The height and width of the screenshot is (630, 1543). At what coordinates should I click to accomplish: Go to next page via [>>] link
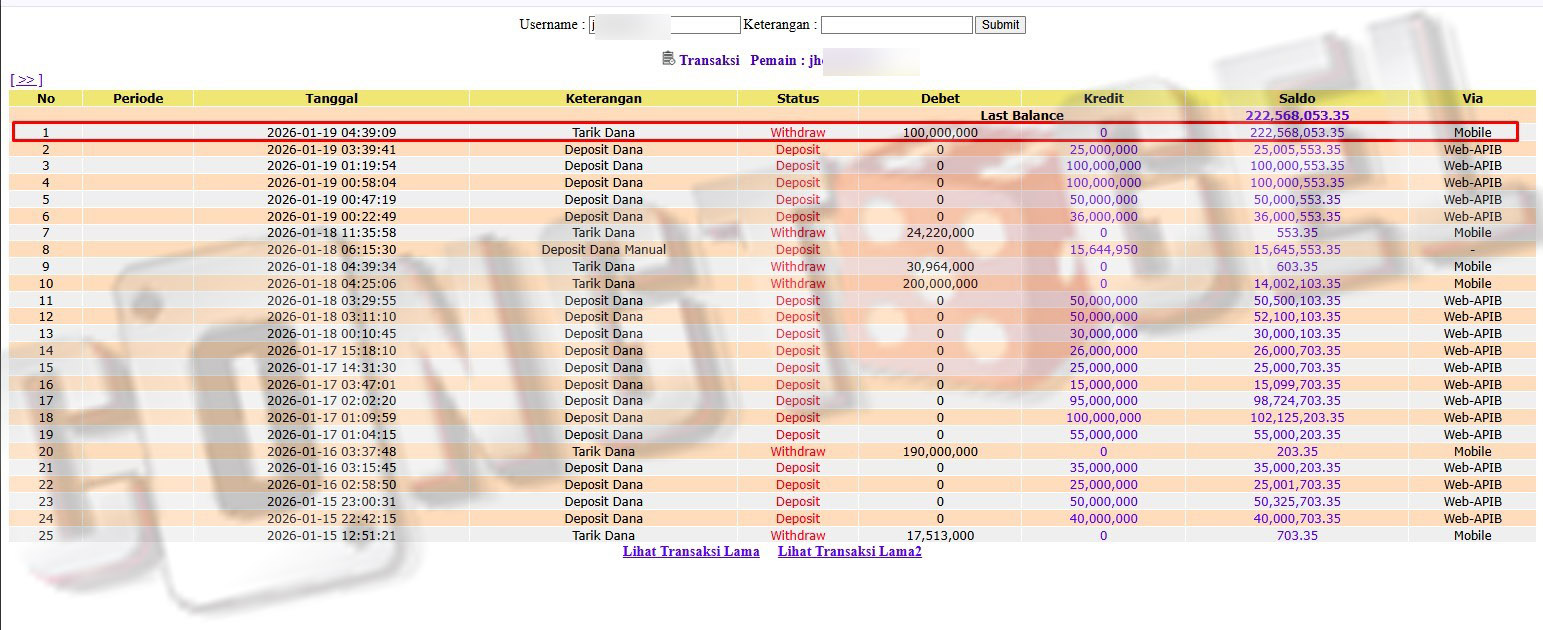[26, 80]
